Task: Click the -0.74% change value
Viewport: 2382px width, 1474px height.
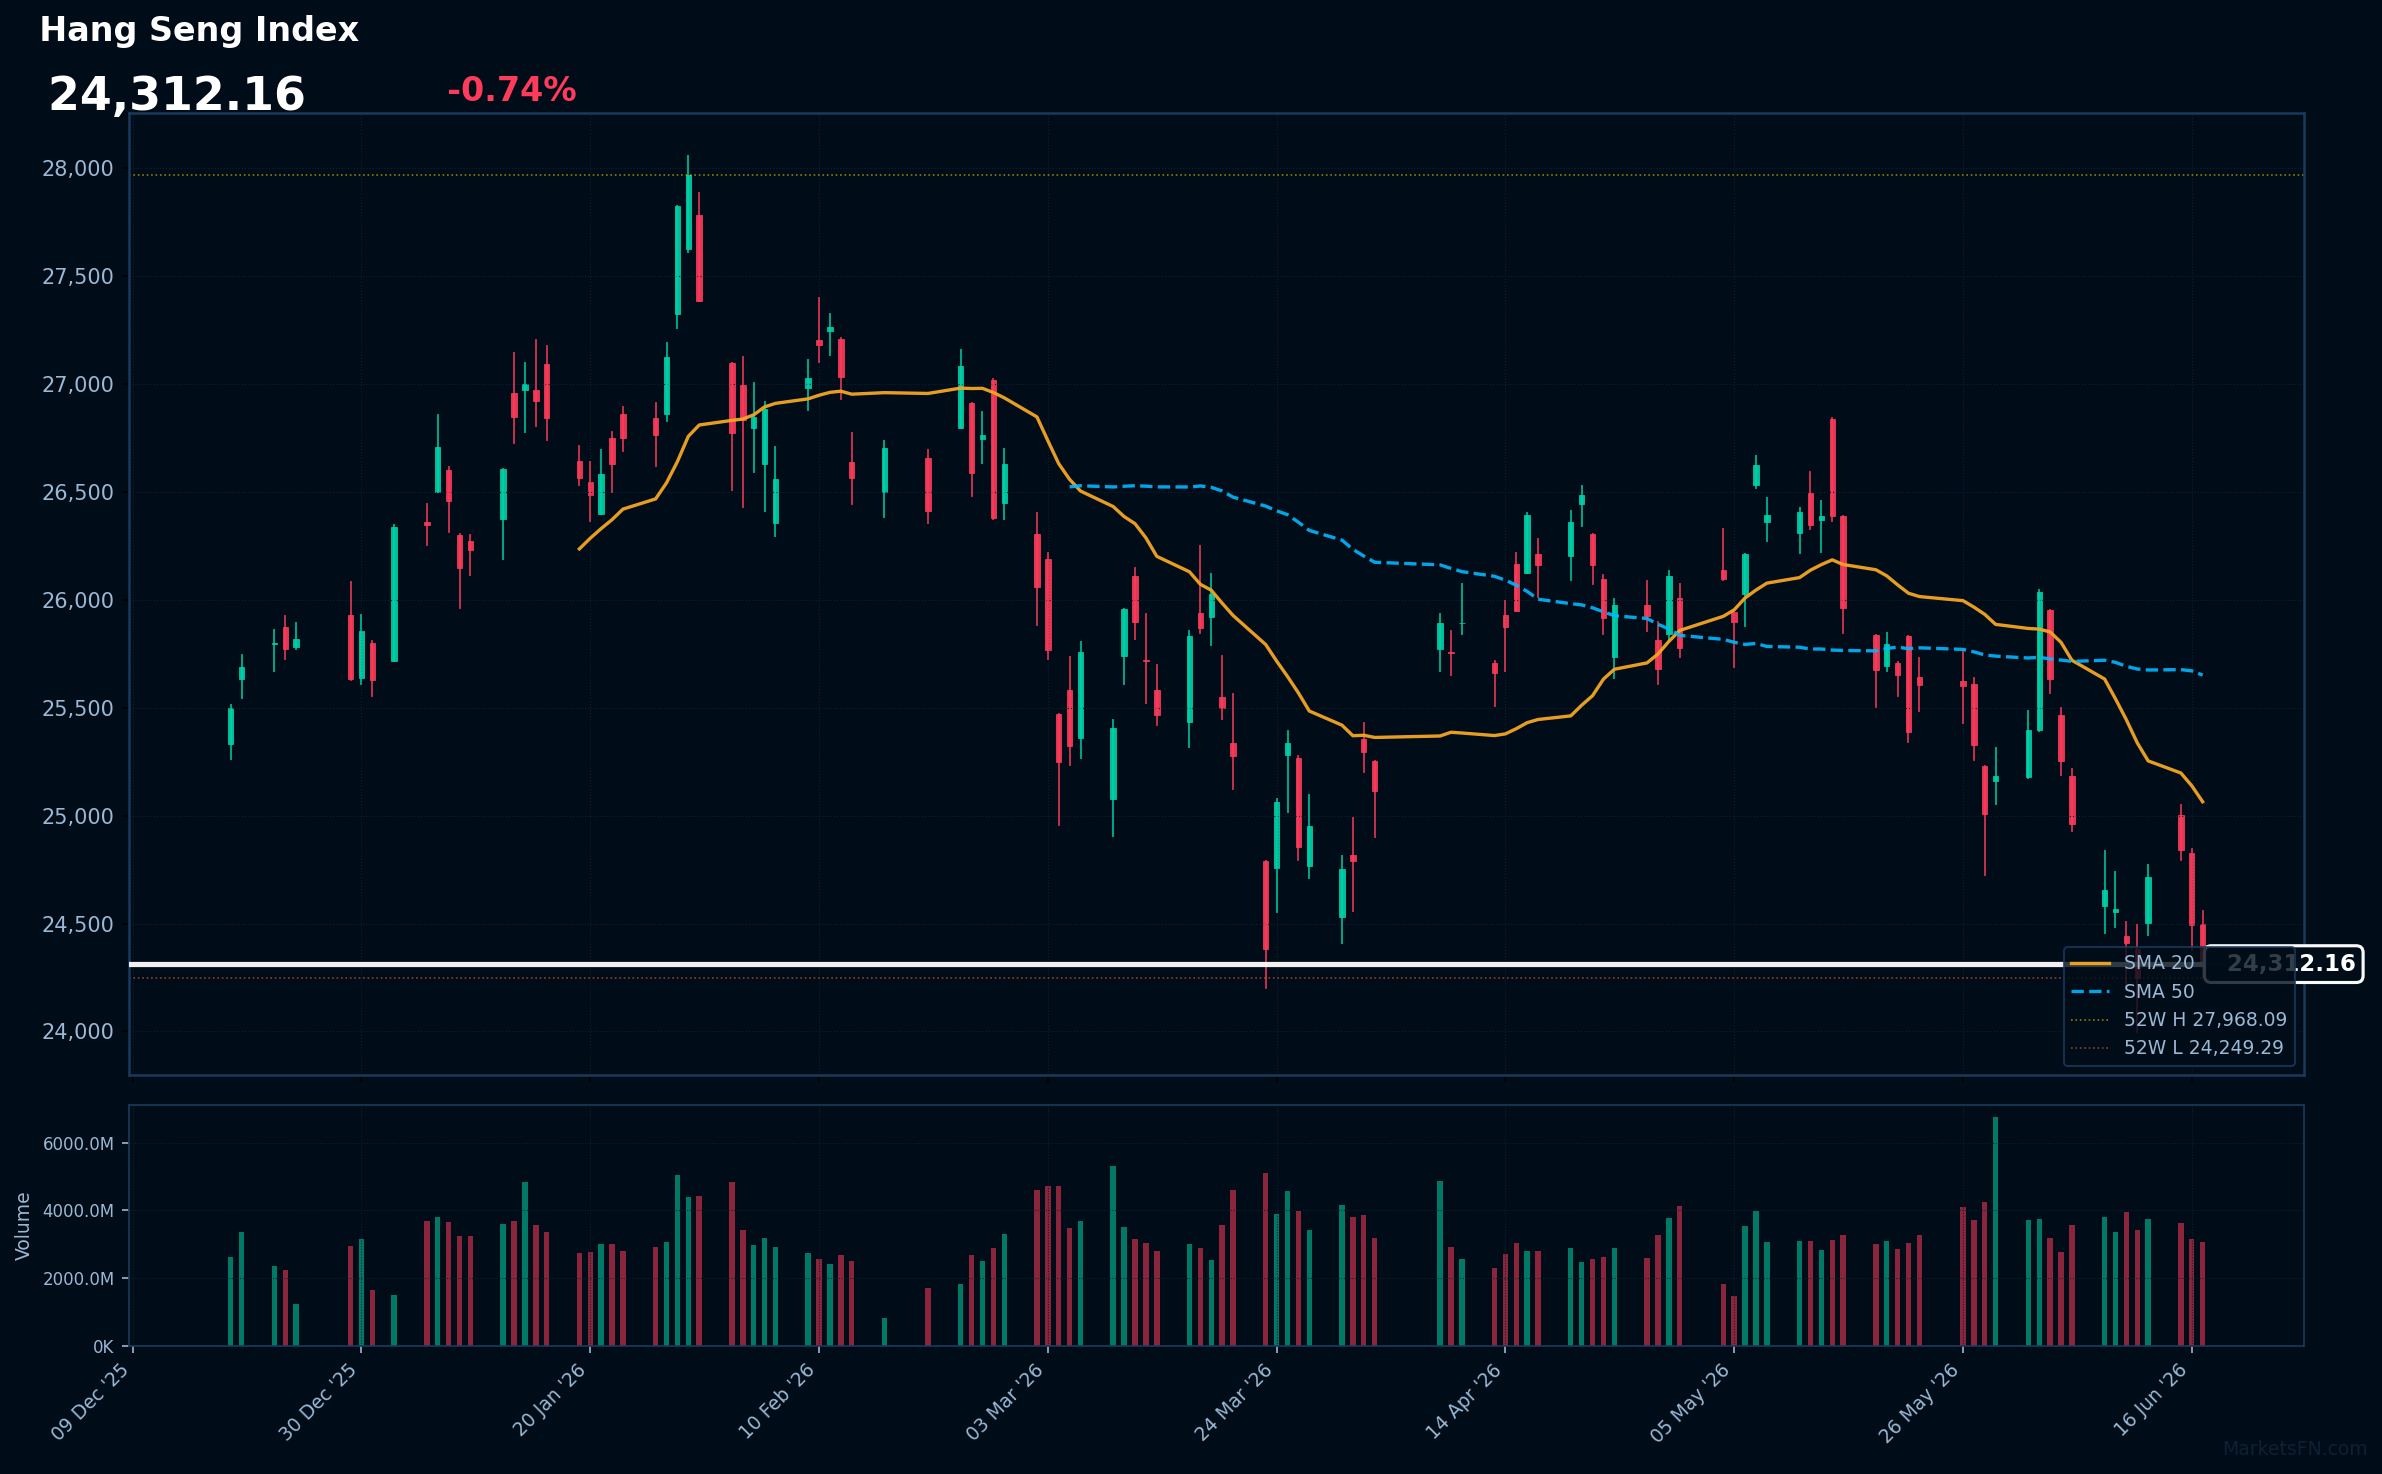Action: tap(512, 90)
